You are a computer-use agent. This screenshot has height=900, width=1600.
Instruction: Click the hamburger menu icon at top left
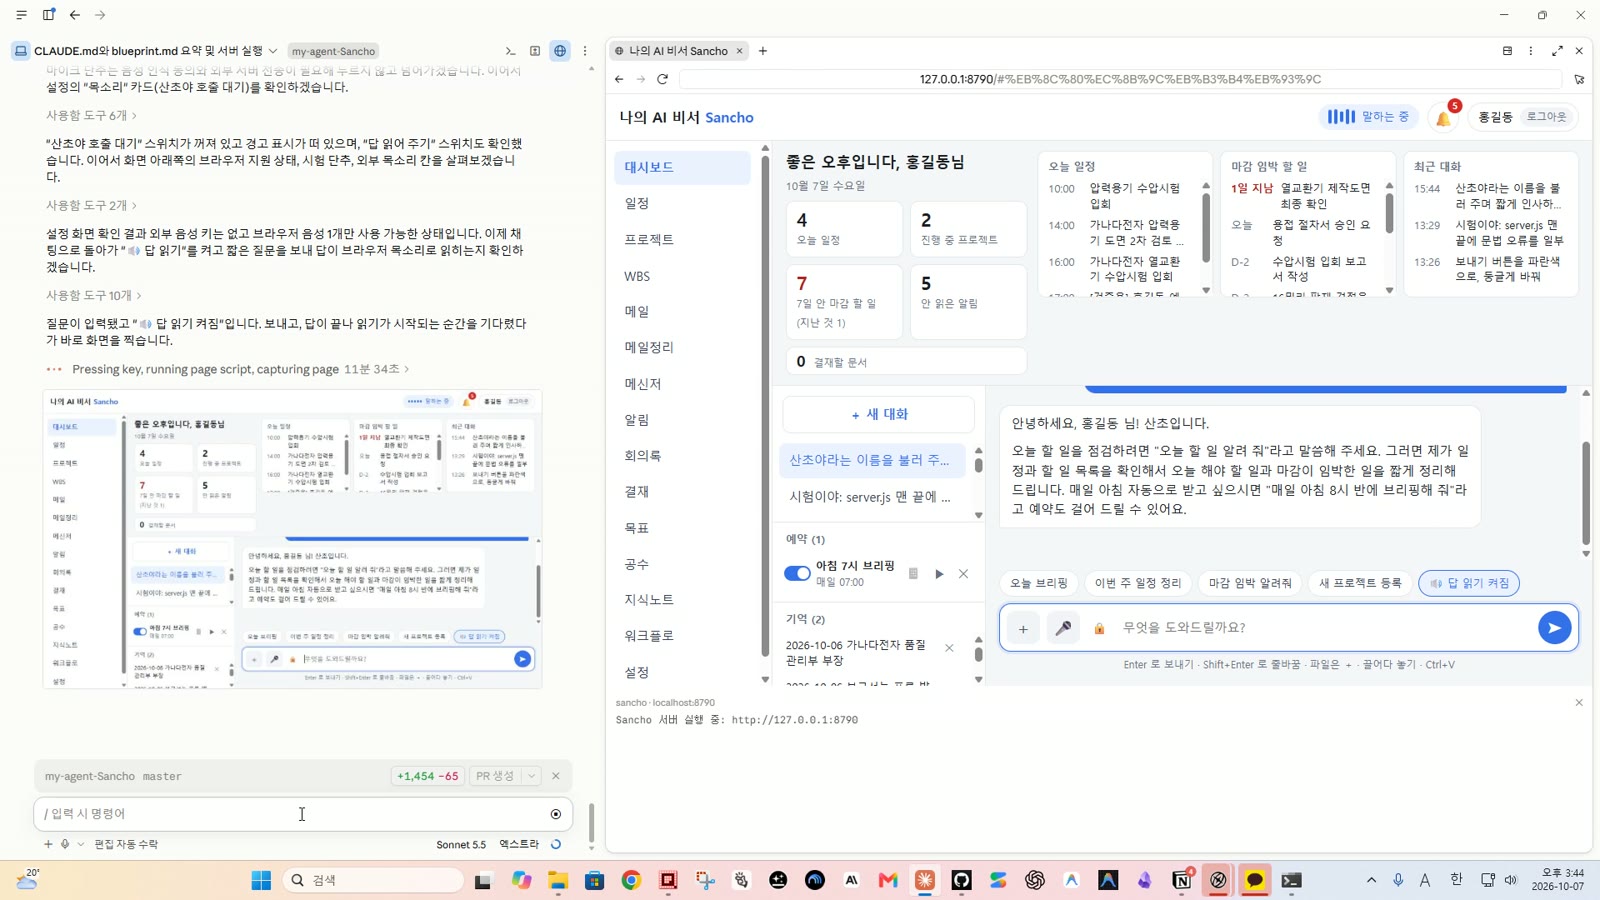click(21, 15)
